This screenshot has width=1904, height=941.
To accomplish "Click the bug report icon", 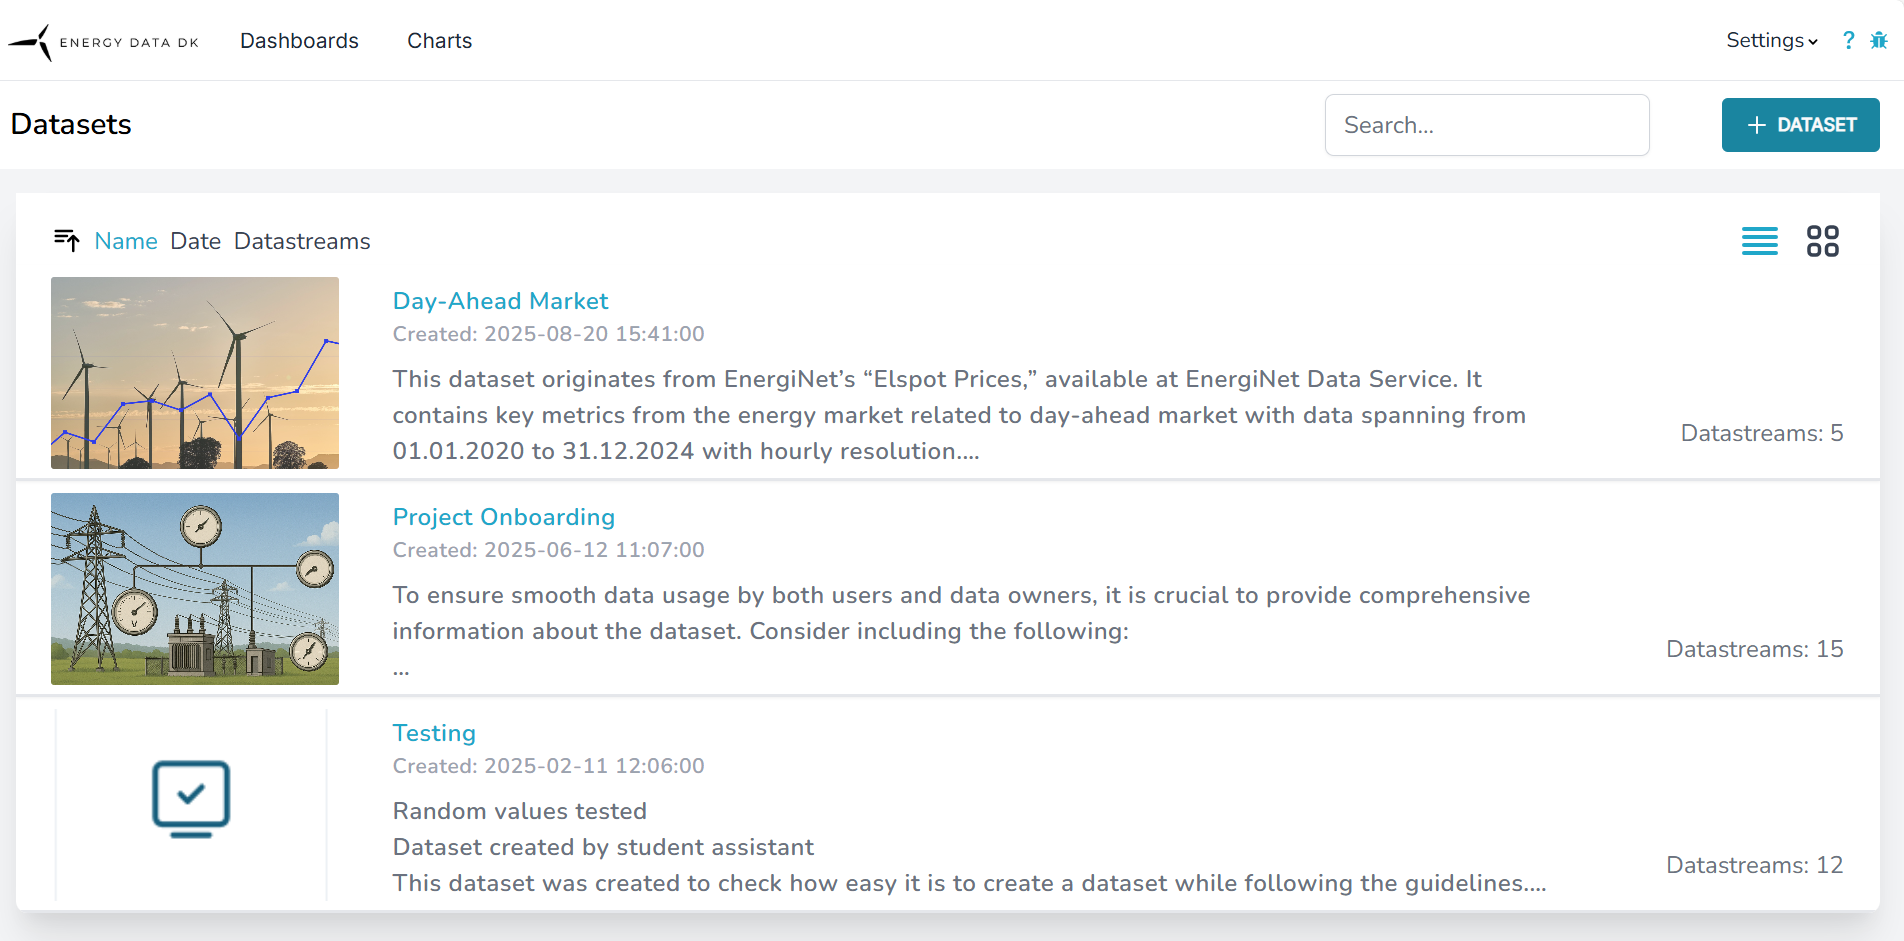I will click(x=1879, y=41).
